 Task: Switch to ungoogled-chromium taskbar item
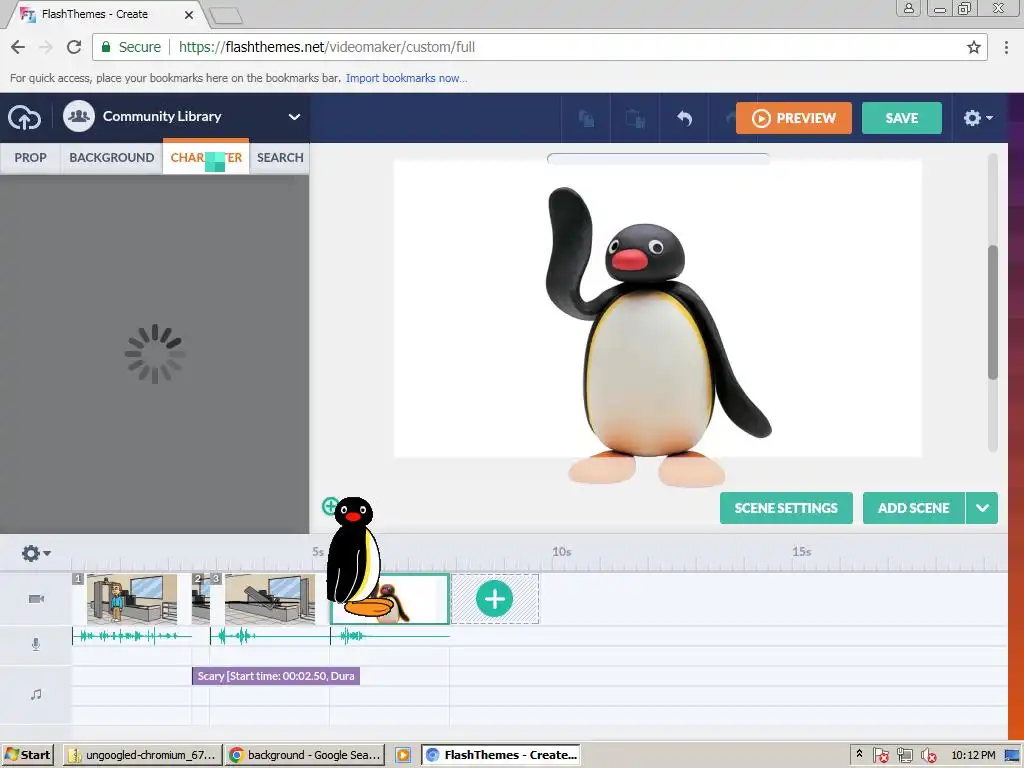142,755
